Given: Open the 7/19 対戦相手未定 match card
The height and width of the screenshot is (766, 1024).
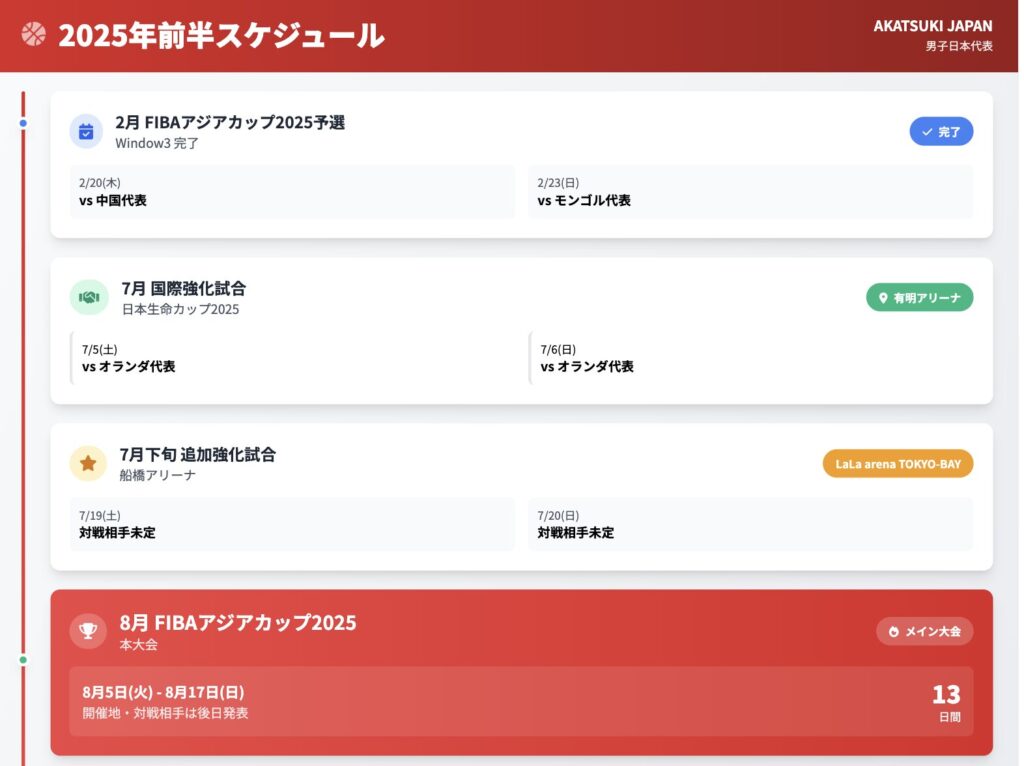Looking at the screenshot, I should tap(292, 524).
